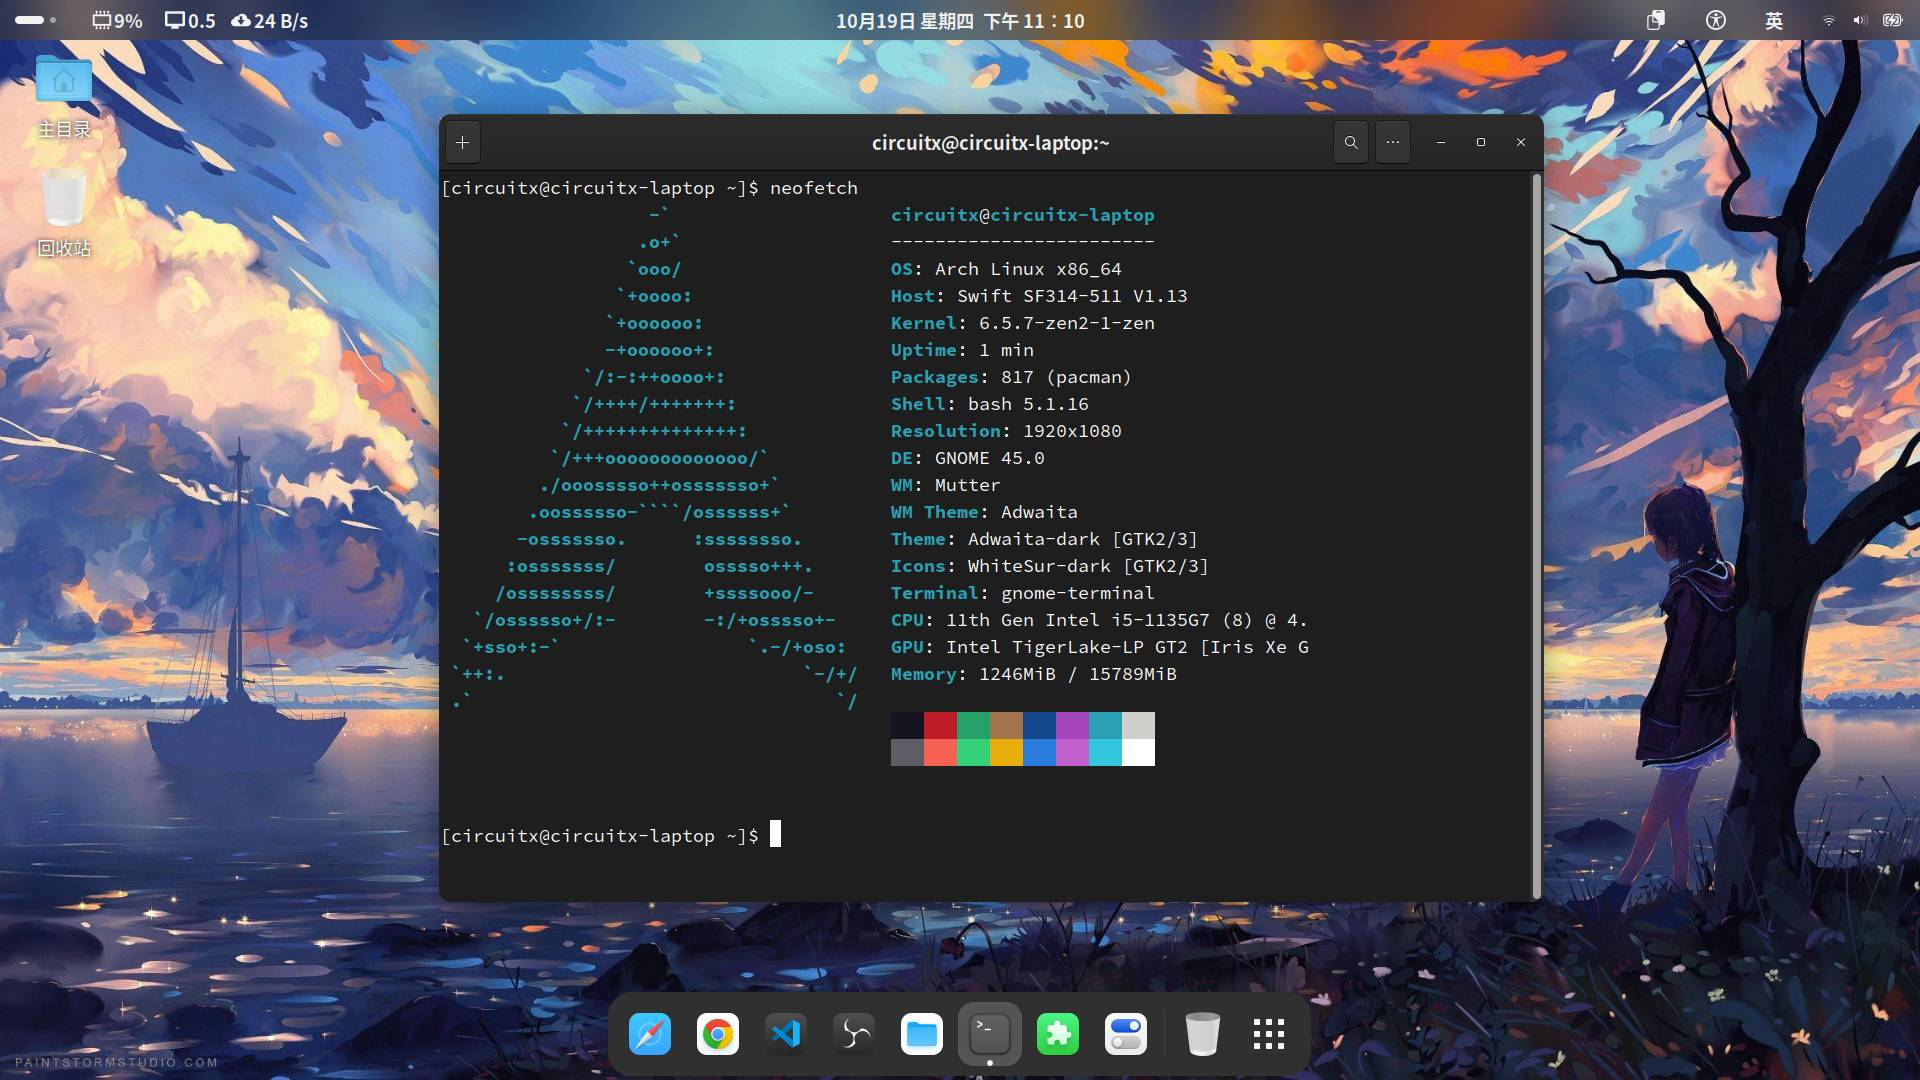Open the accessibility menu in top bar
1920x1080 pixels.
(x=1716, y=20)
